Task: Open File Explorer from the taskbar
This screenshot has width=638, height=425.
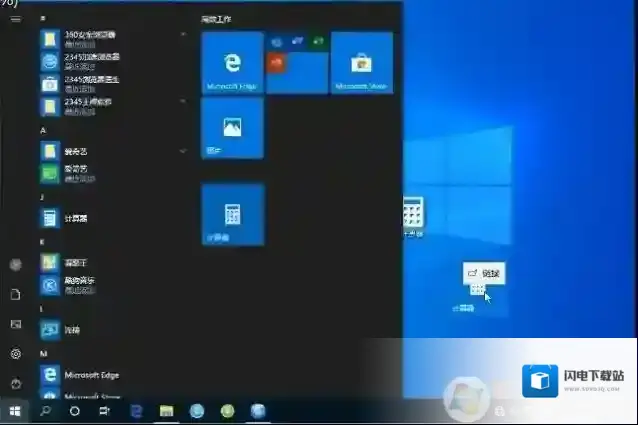Action: tap(166, 411)
